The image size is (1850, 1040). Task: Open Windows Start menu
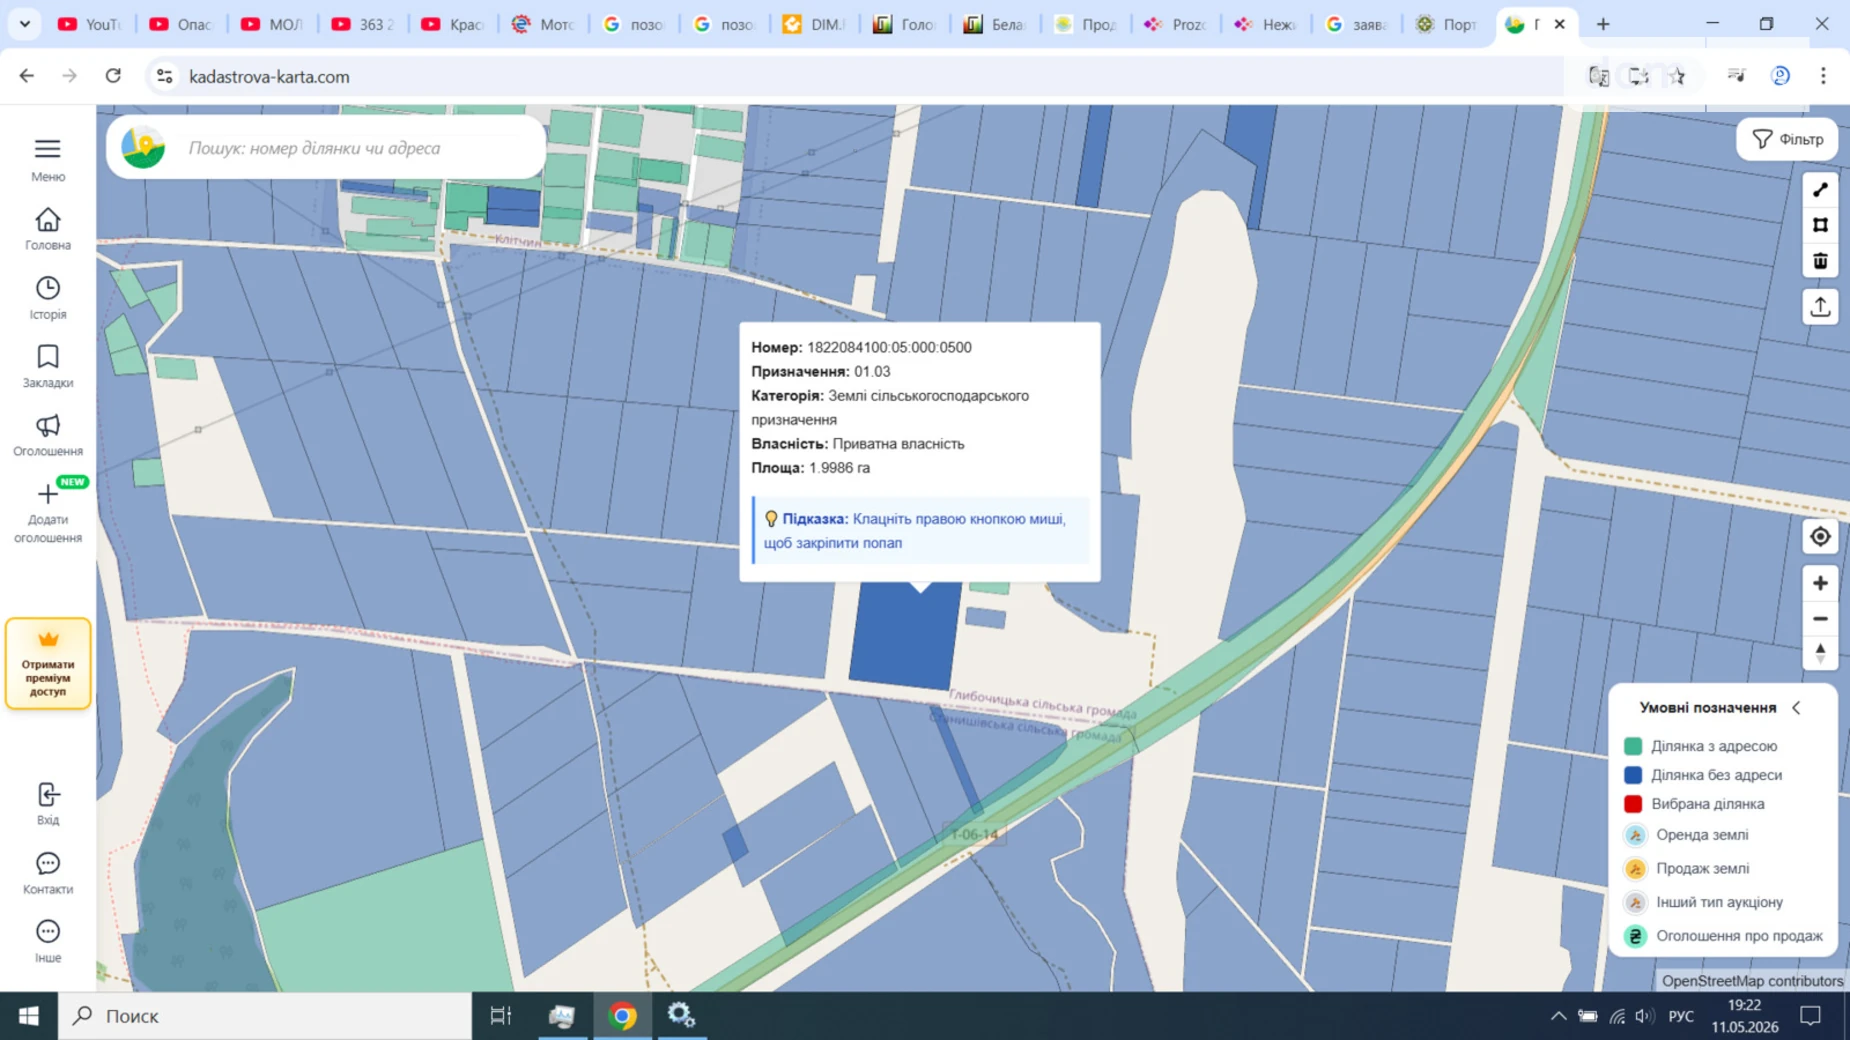click(28, 1016)
